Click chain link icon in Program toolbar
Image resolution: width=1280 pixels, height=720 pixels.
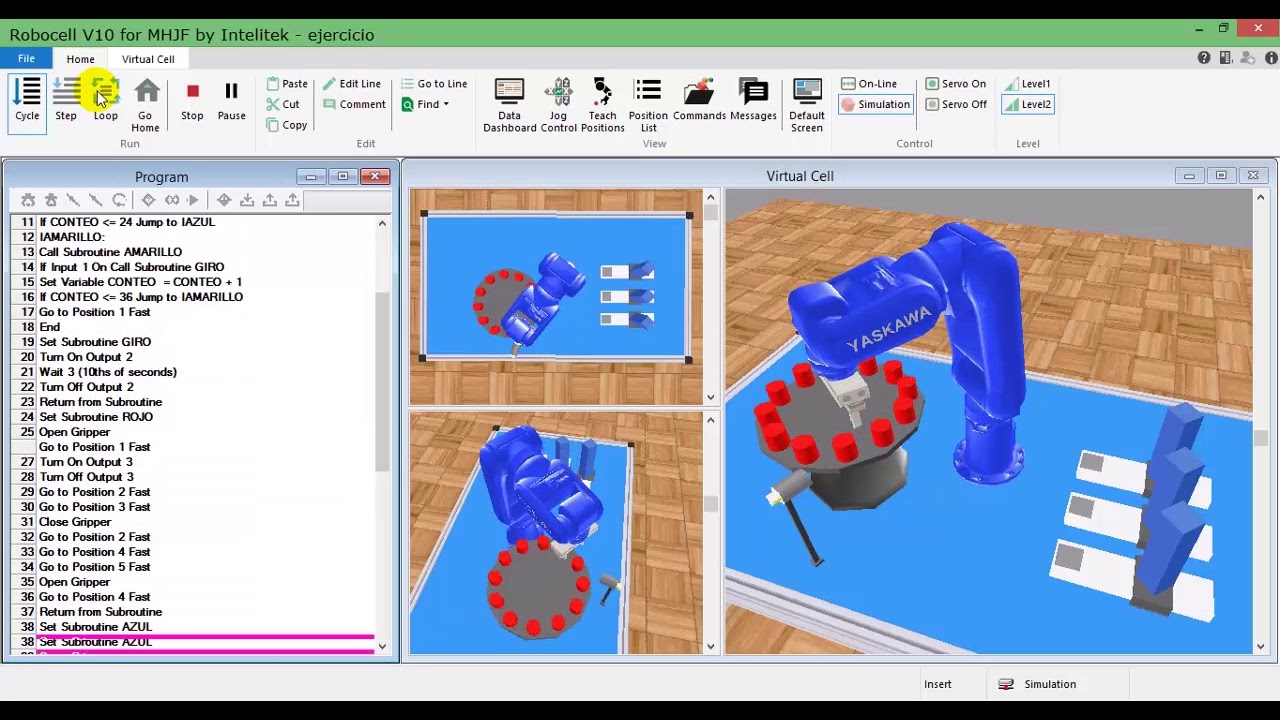[172, 200]
